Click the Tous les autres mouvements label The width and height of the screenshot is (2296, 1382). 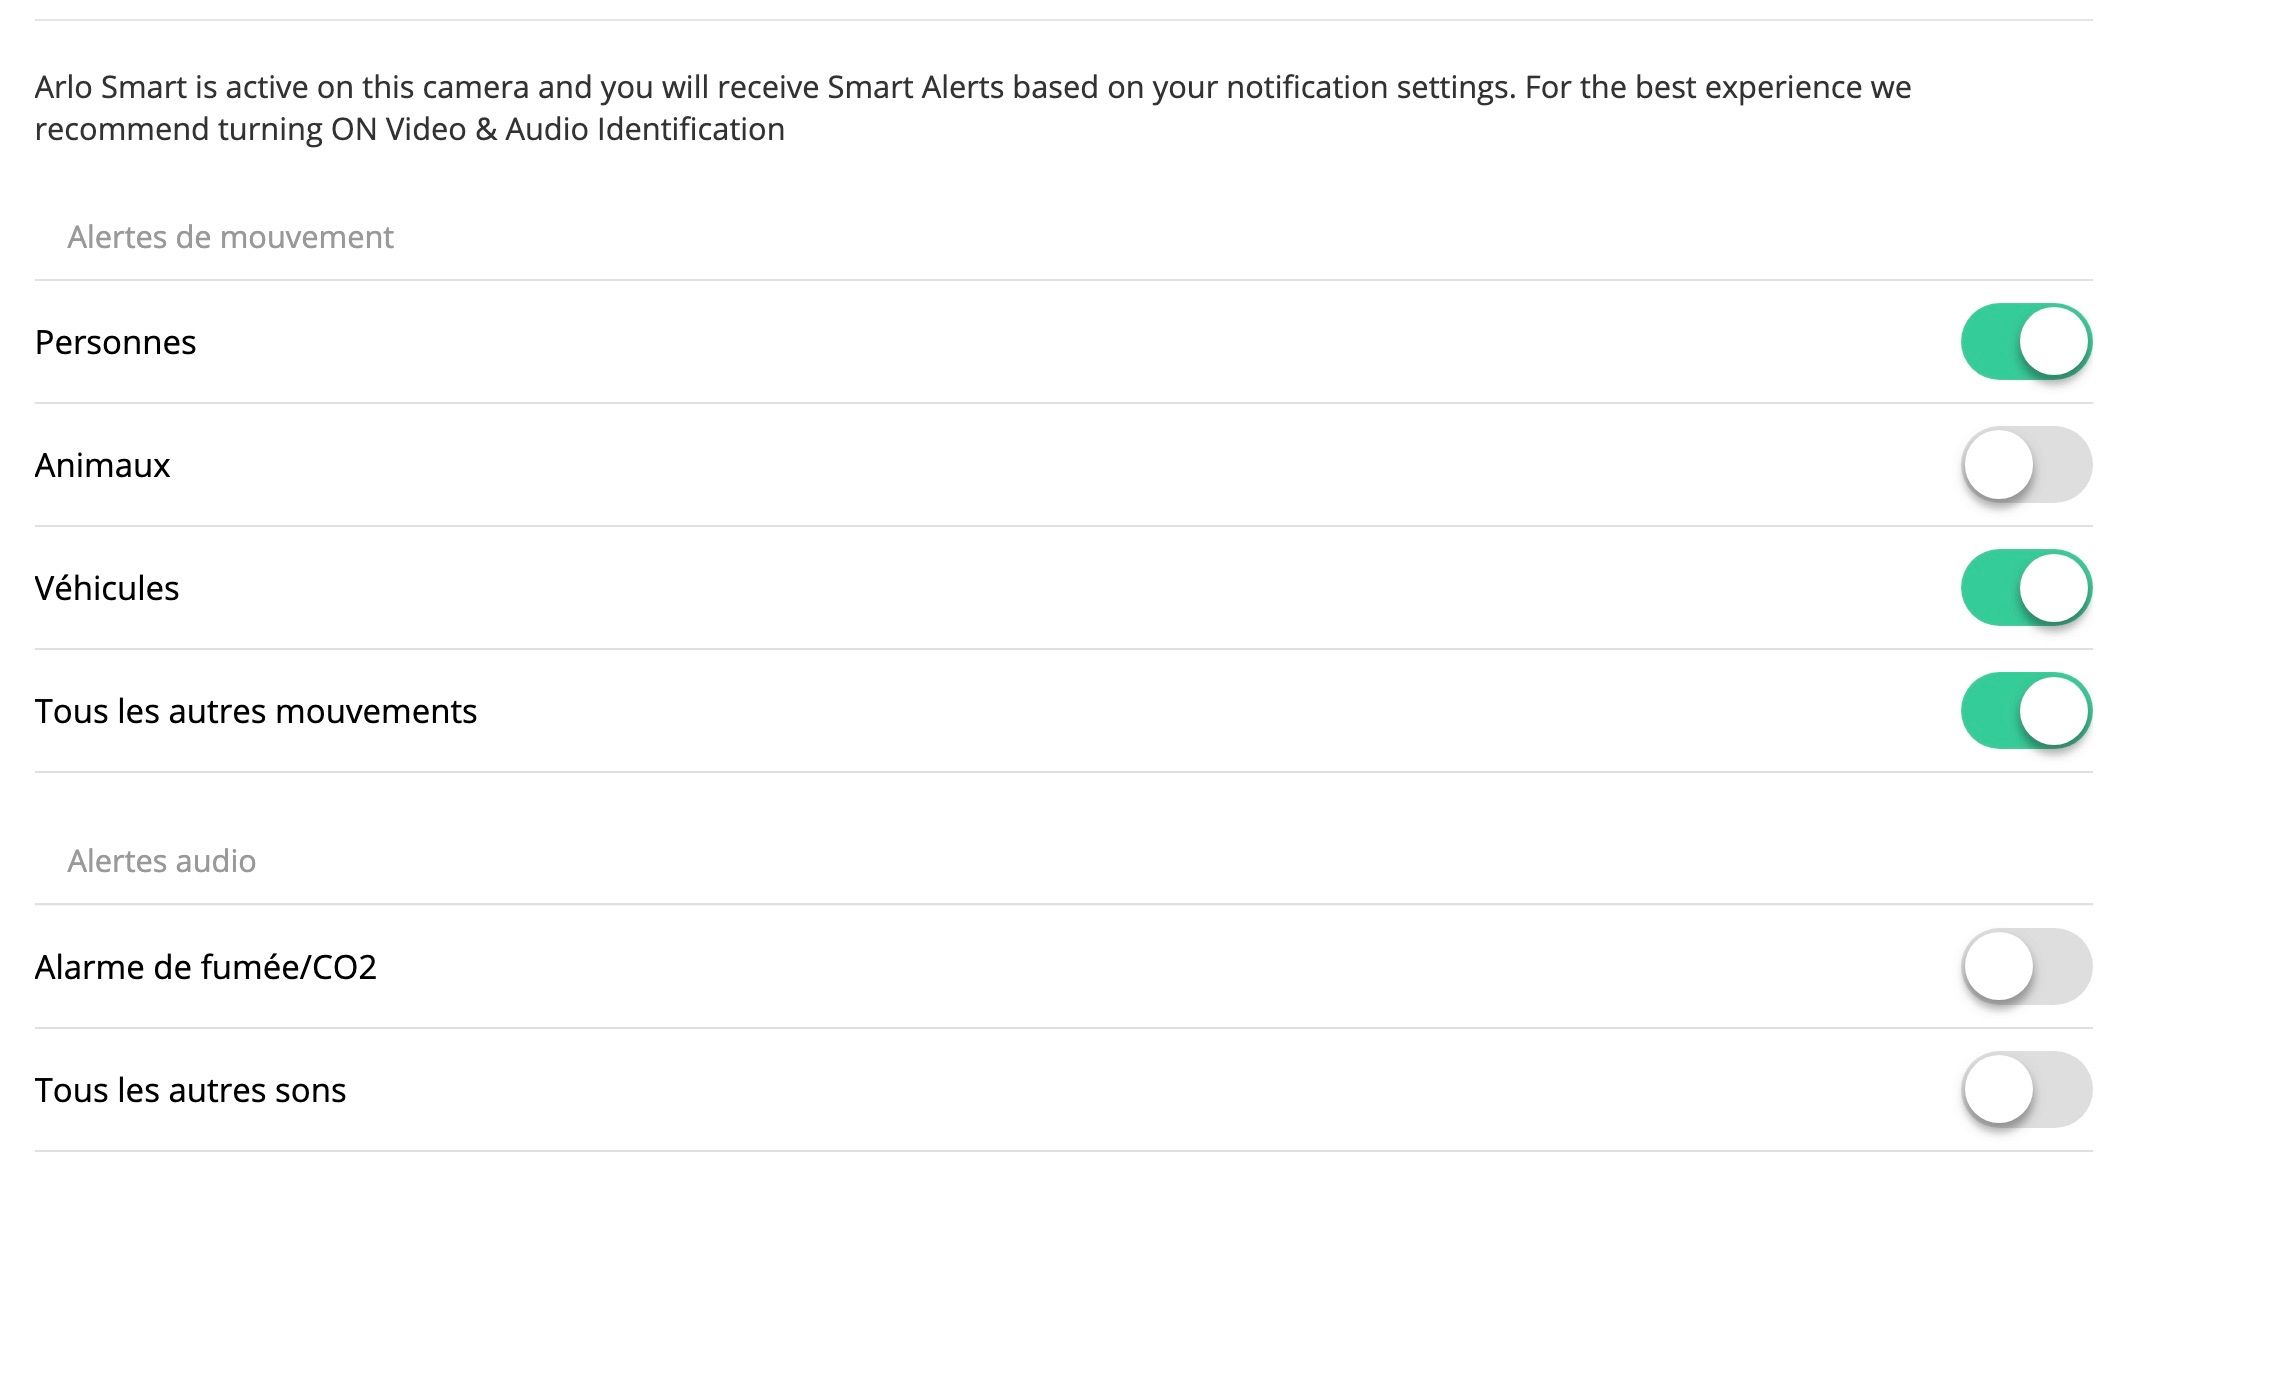pos(255,712)
